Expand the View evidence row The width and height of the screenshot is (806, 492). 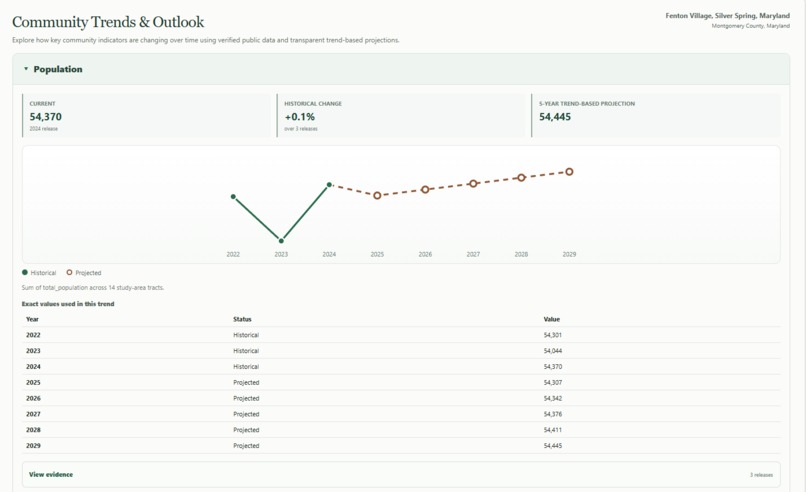click(401, 475)
